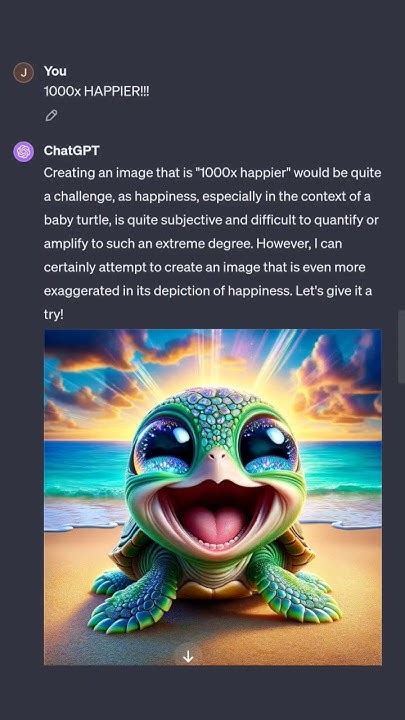
Task: Click the scrollbar thumb on right edge
Action: point(401,347)
